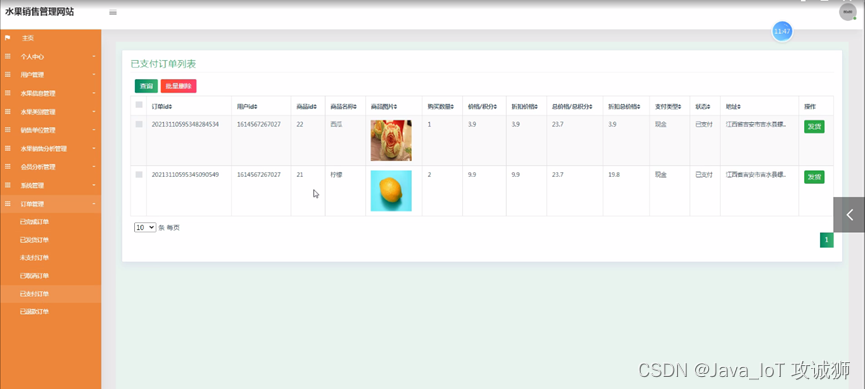Sort by the 折扣价格 column arrow

coord(535,106)
